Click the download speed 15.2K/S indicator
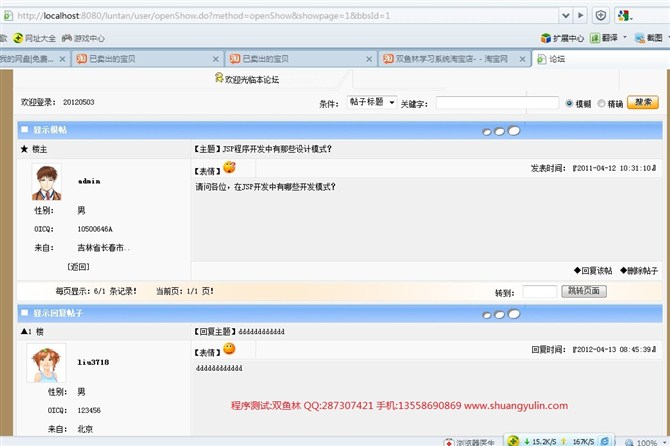The width and height of the screenshot is (670, 446). coord(540,442)
